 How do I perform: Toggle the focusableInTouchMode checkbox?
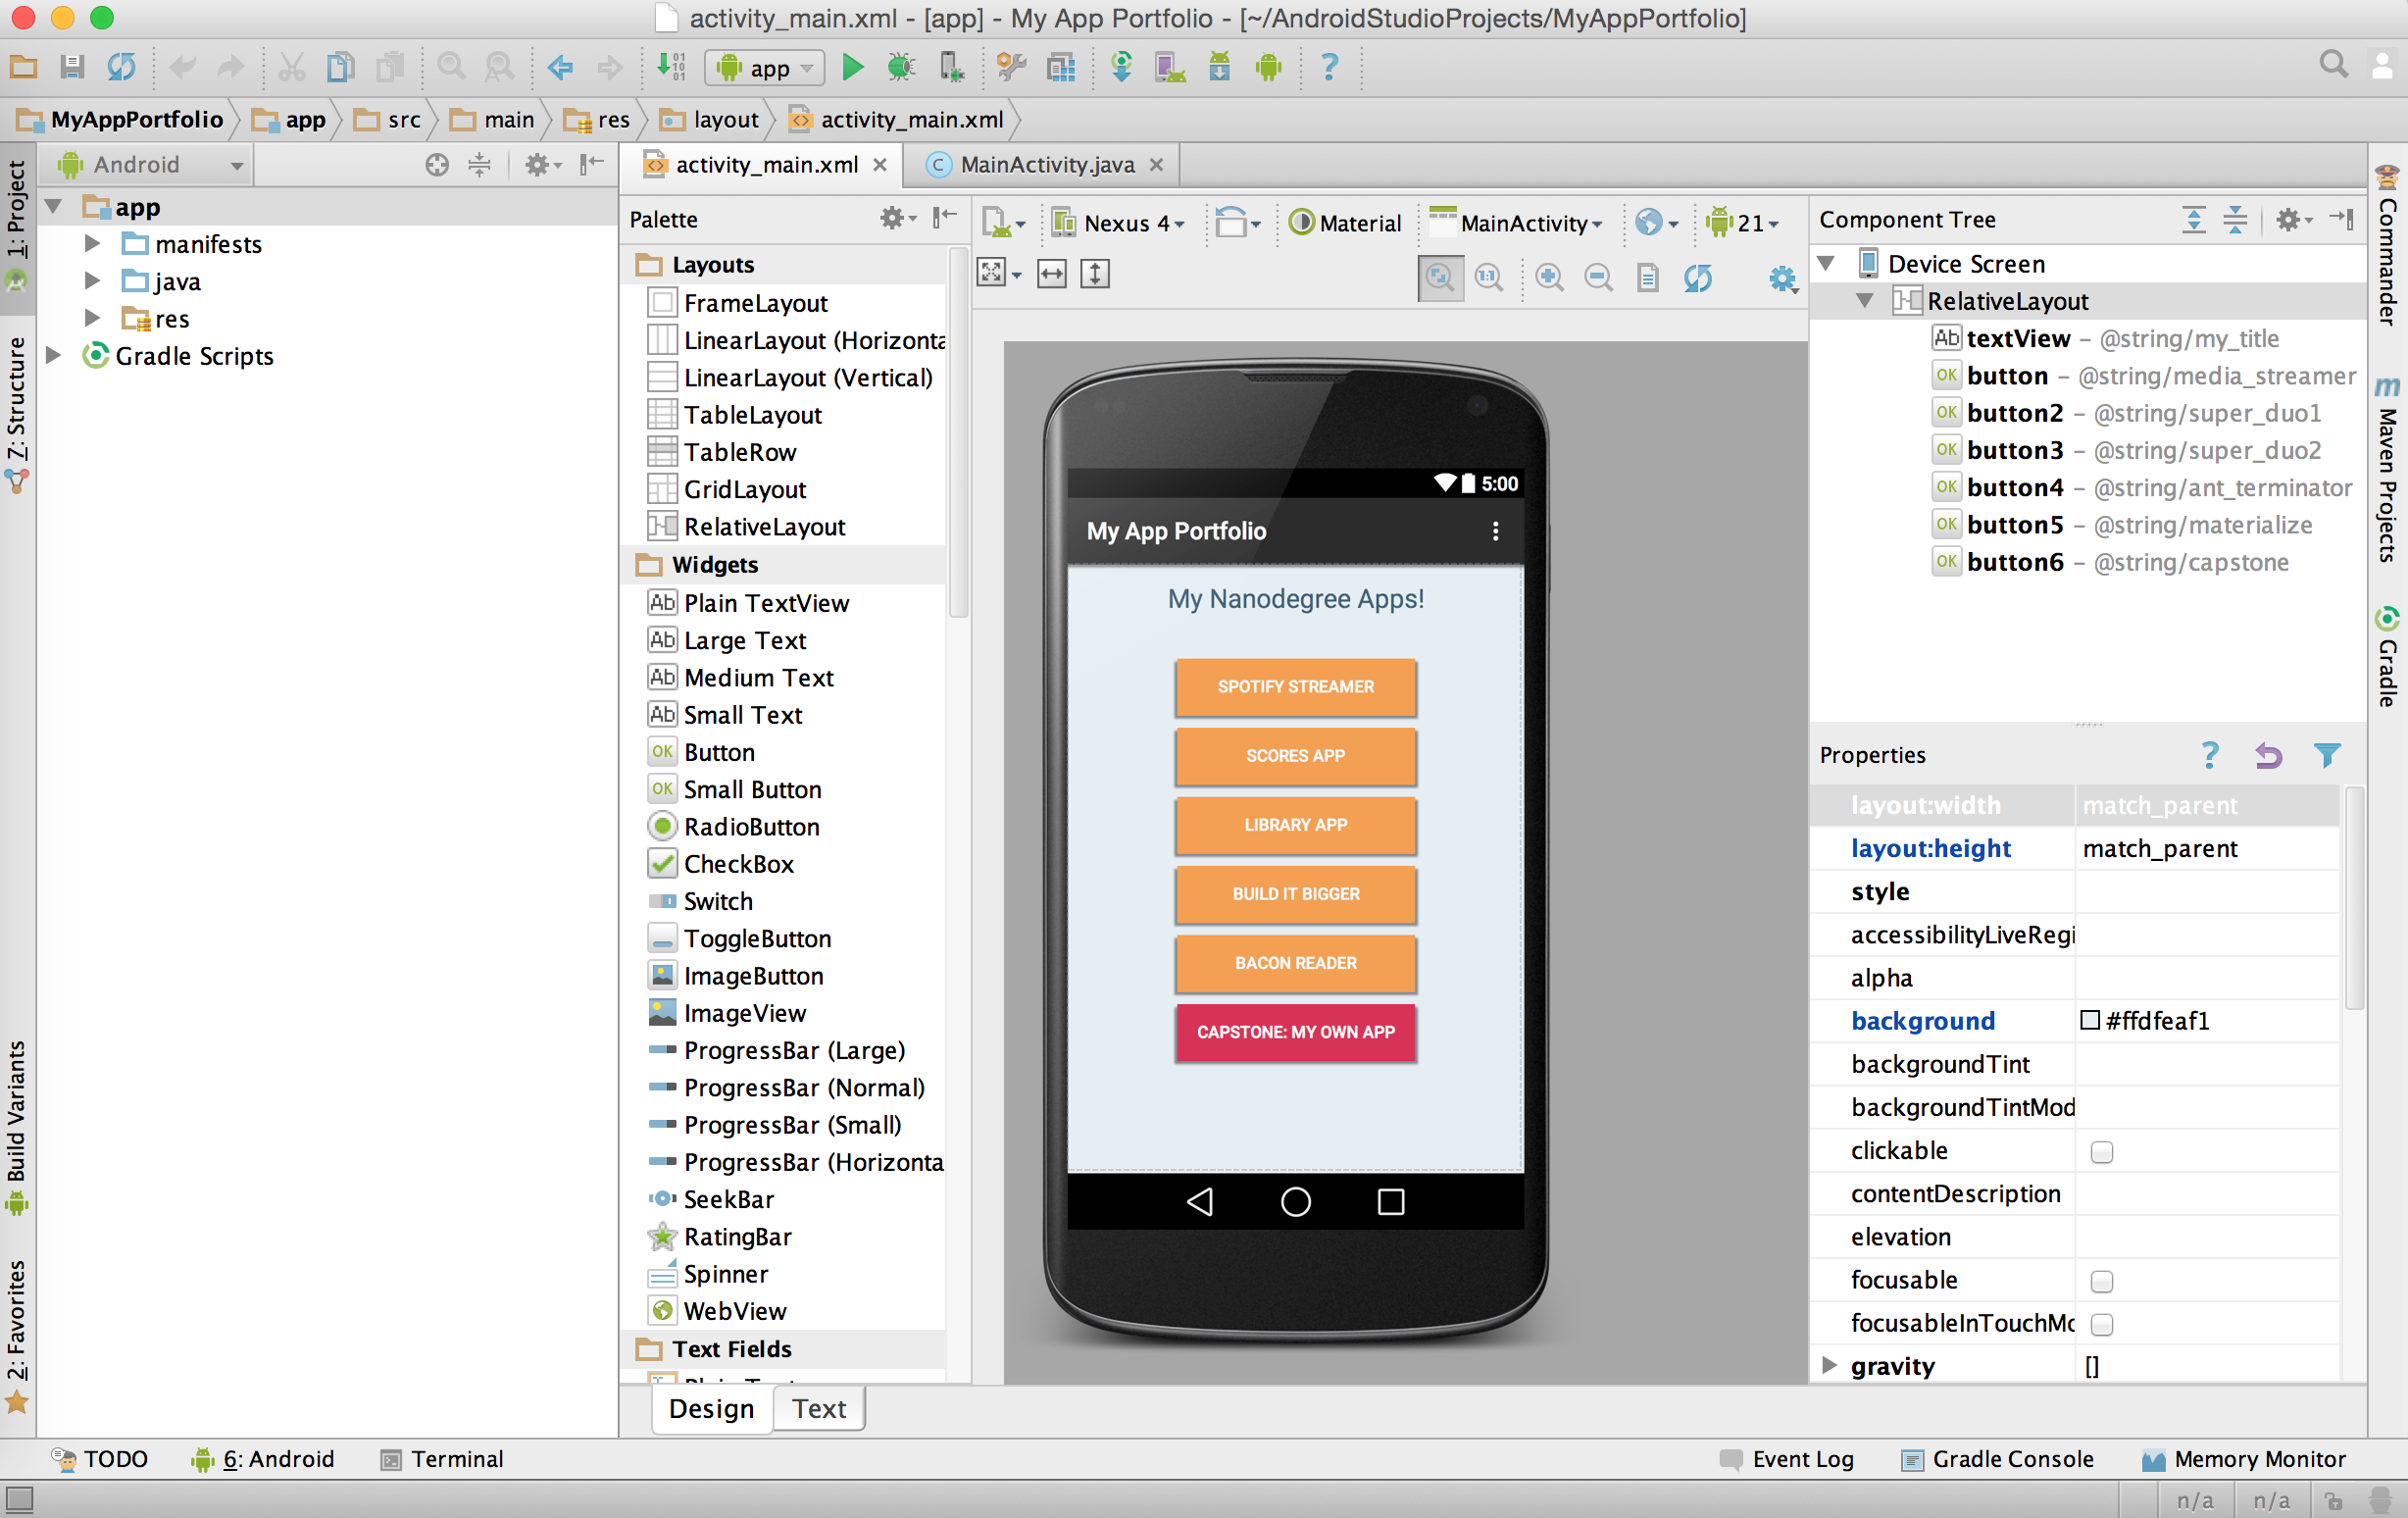click(2101, 1323)
